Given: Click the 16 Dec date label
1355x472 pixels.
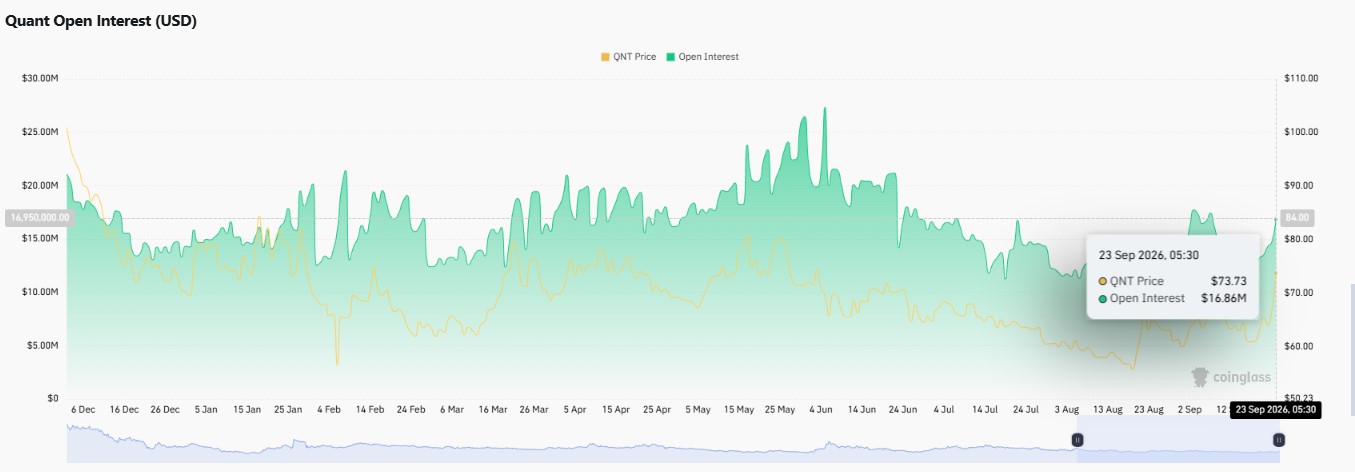Looking at the screenshot, I should (125, 409).
